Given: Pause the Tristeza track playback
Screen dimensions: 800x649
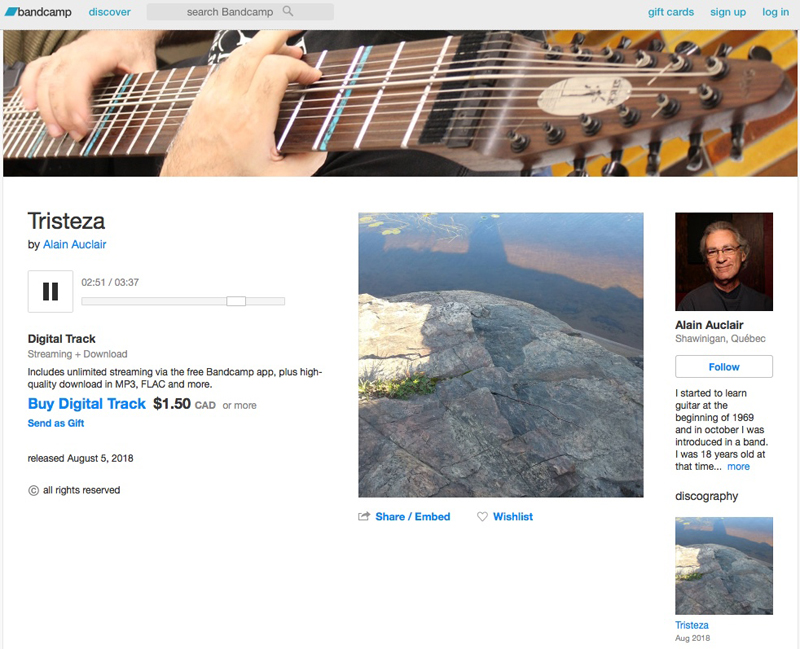Looking at the screenshot, I should 50,291.
